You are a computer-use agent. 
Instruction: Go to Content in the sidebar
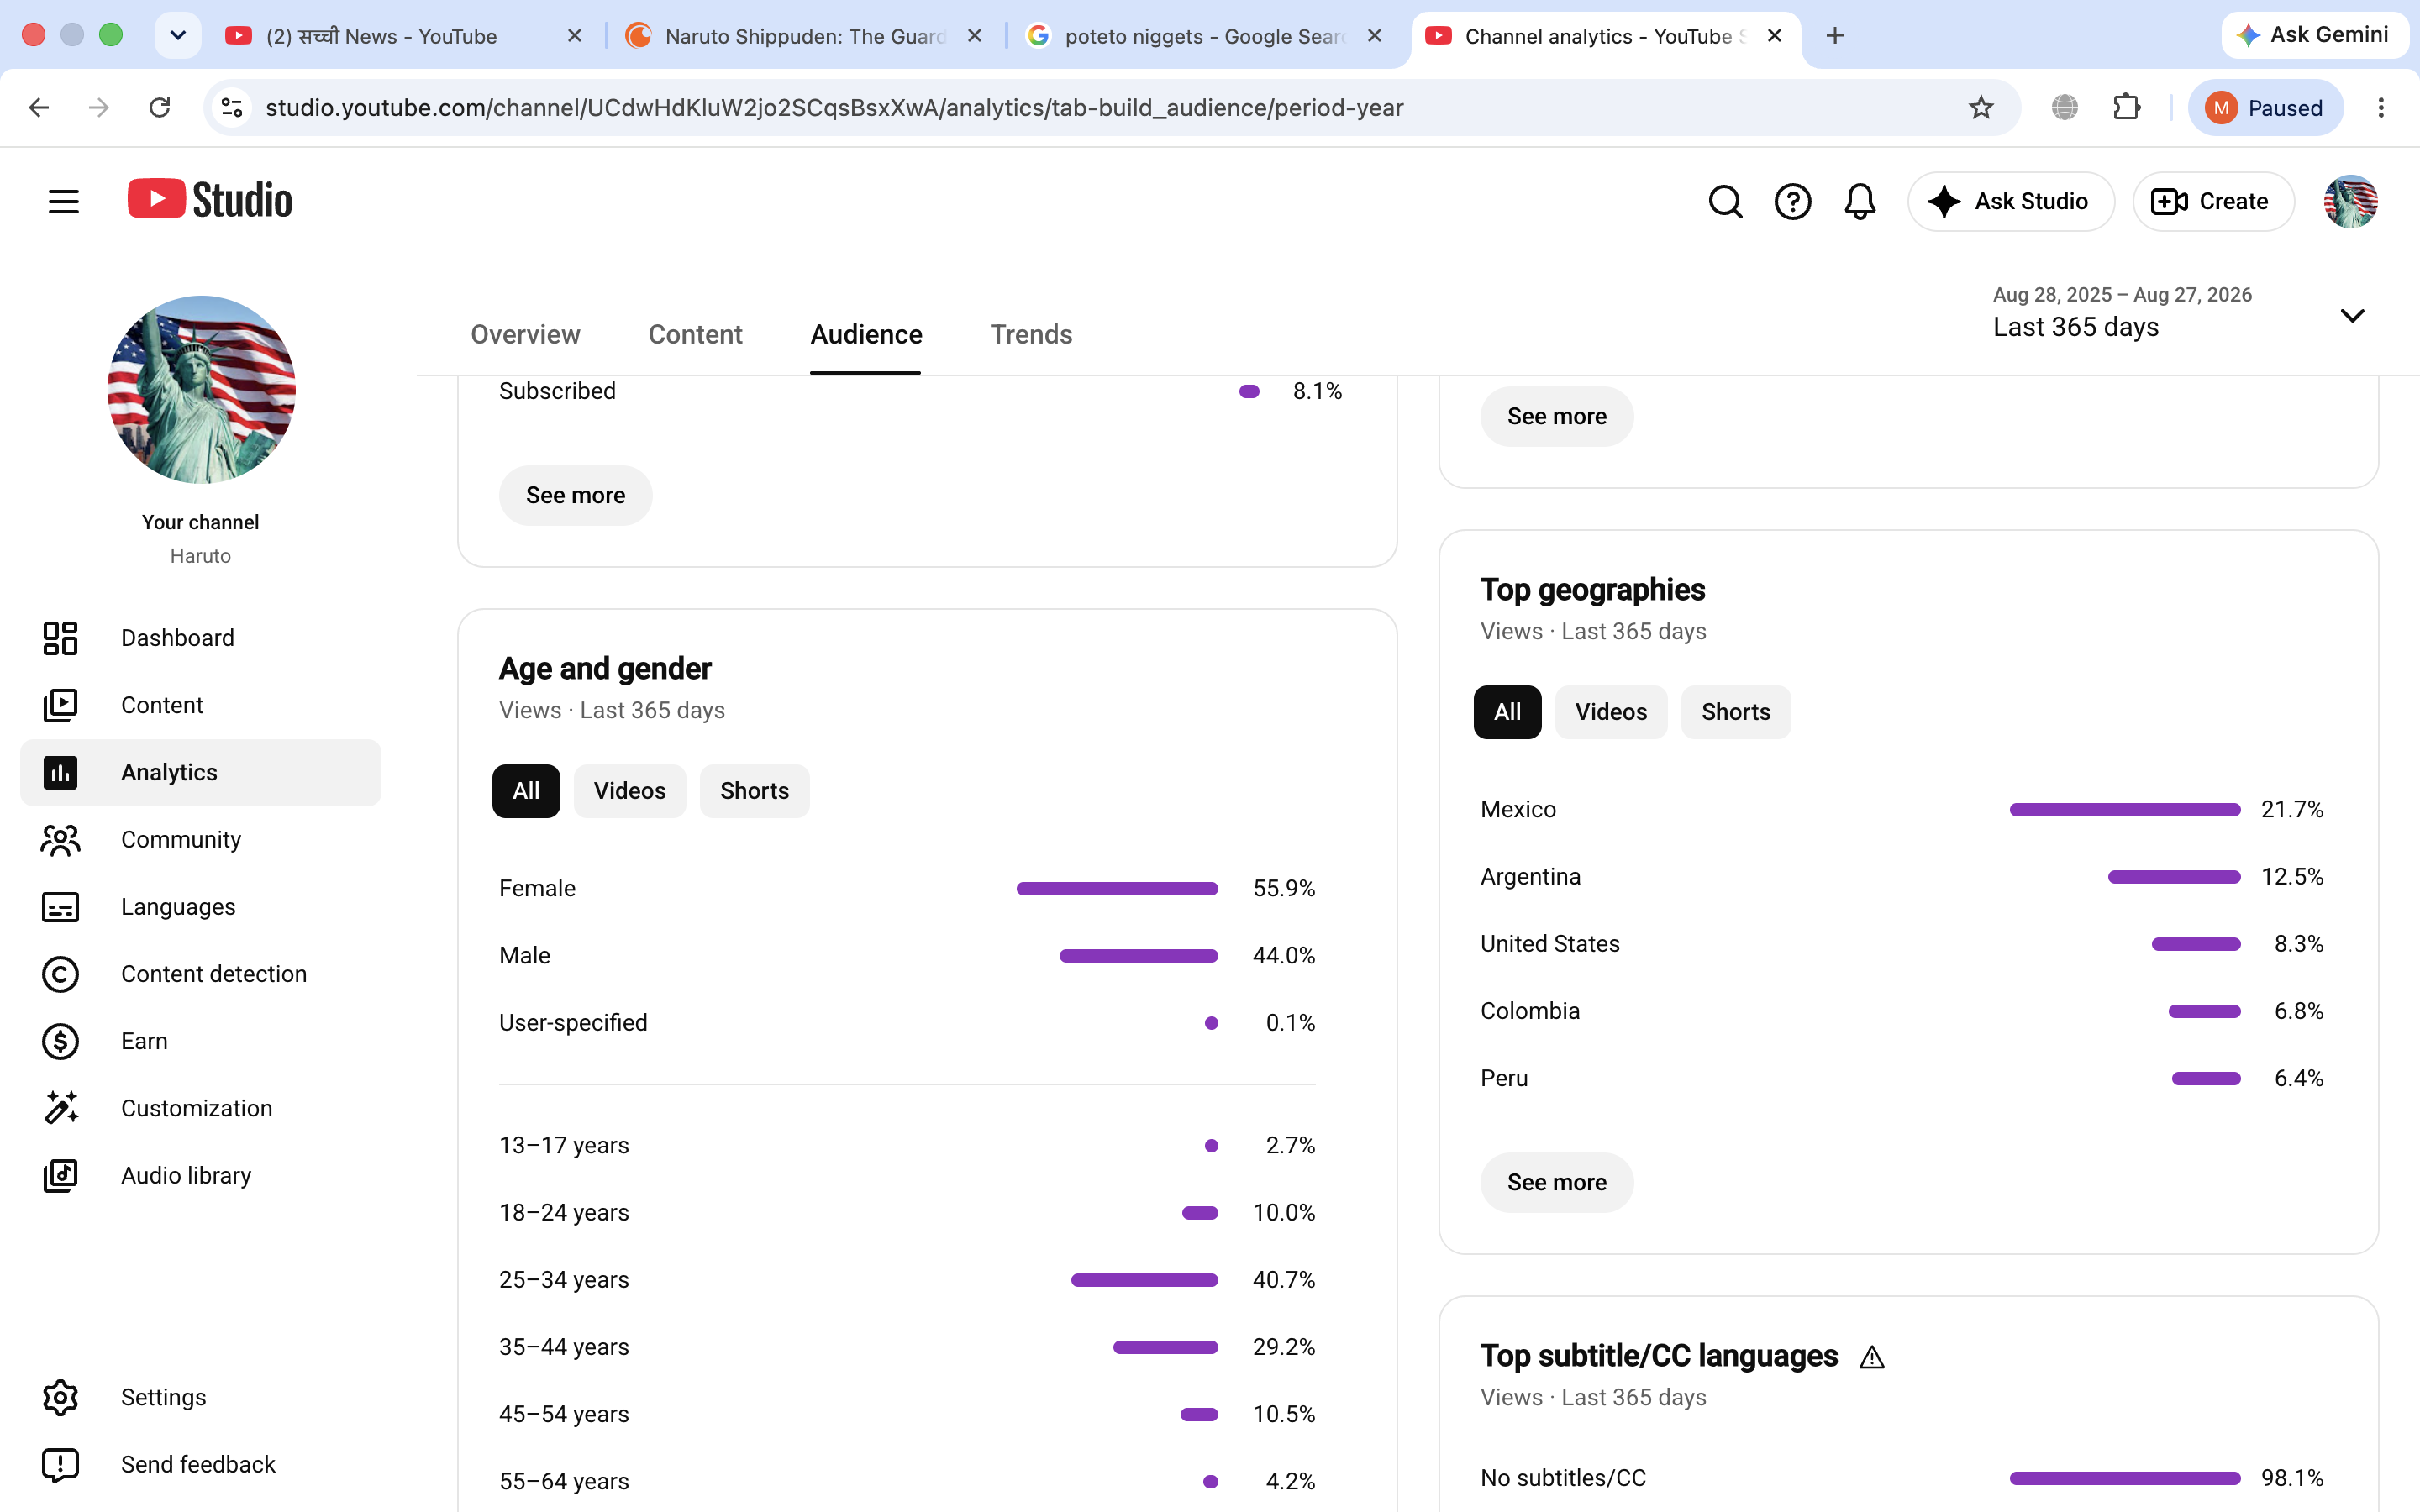(200, 705)
